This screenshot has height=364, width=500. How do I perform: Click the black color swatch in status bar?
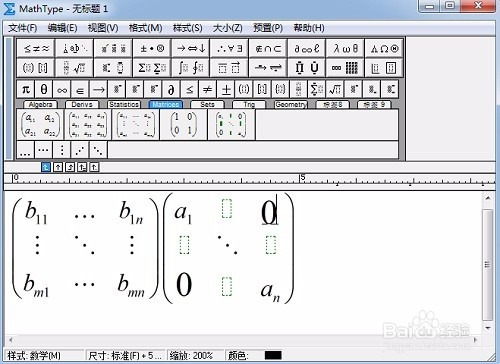tap(273, 355)
